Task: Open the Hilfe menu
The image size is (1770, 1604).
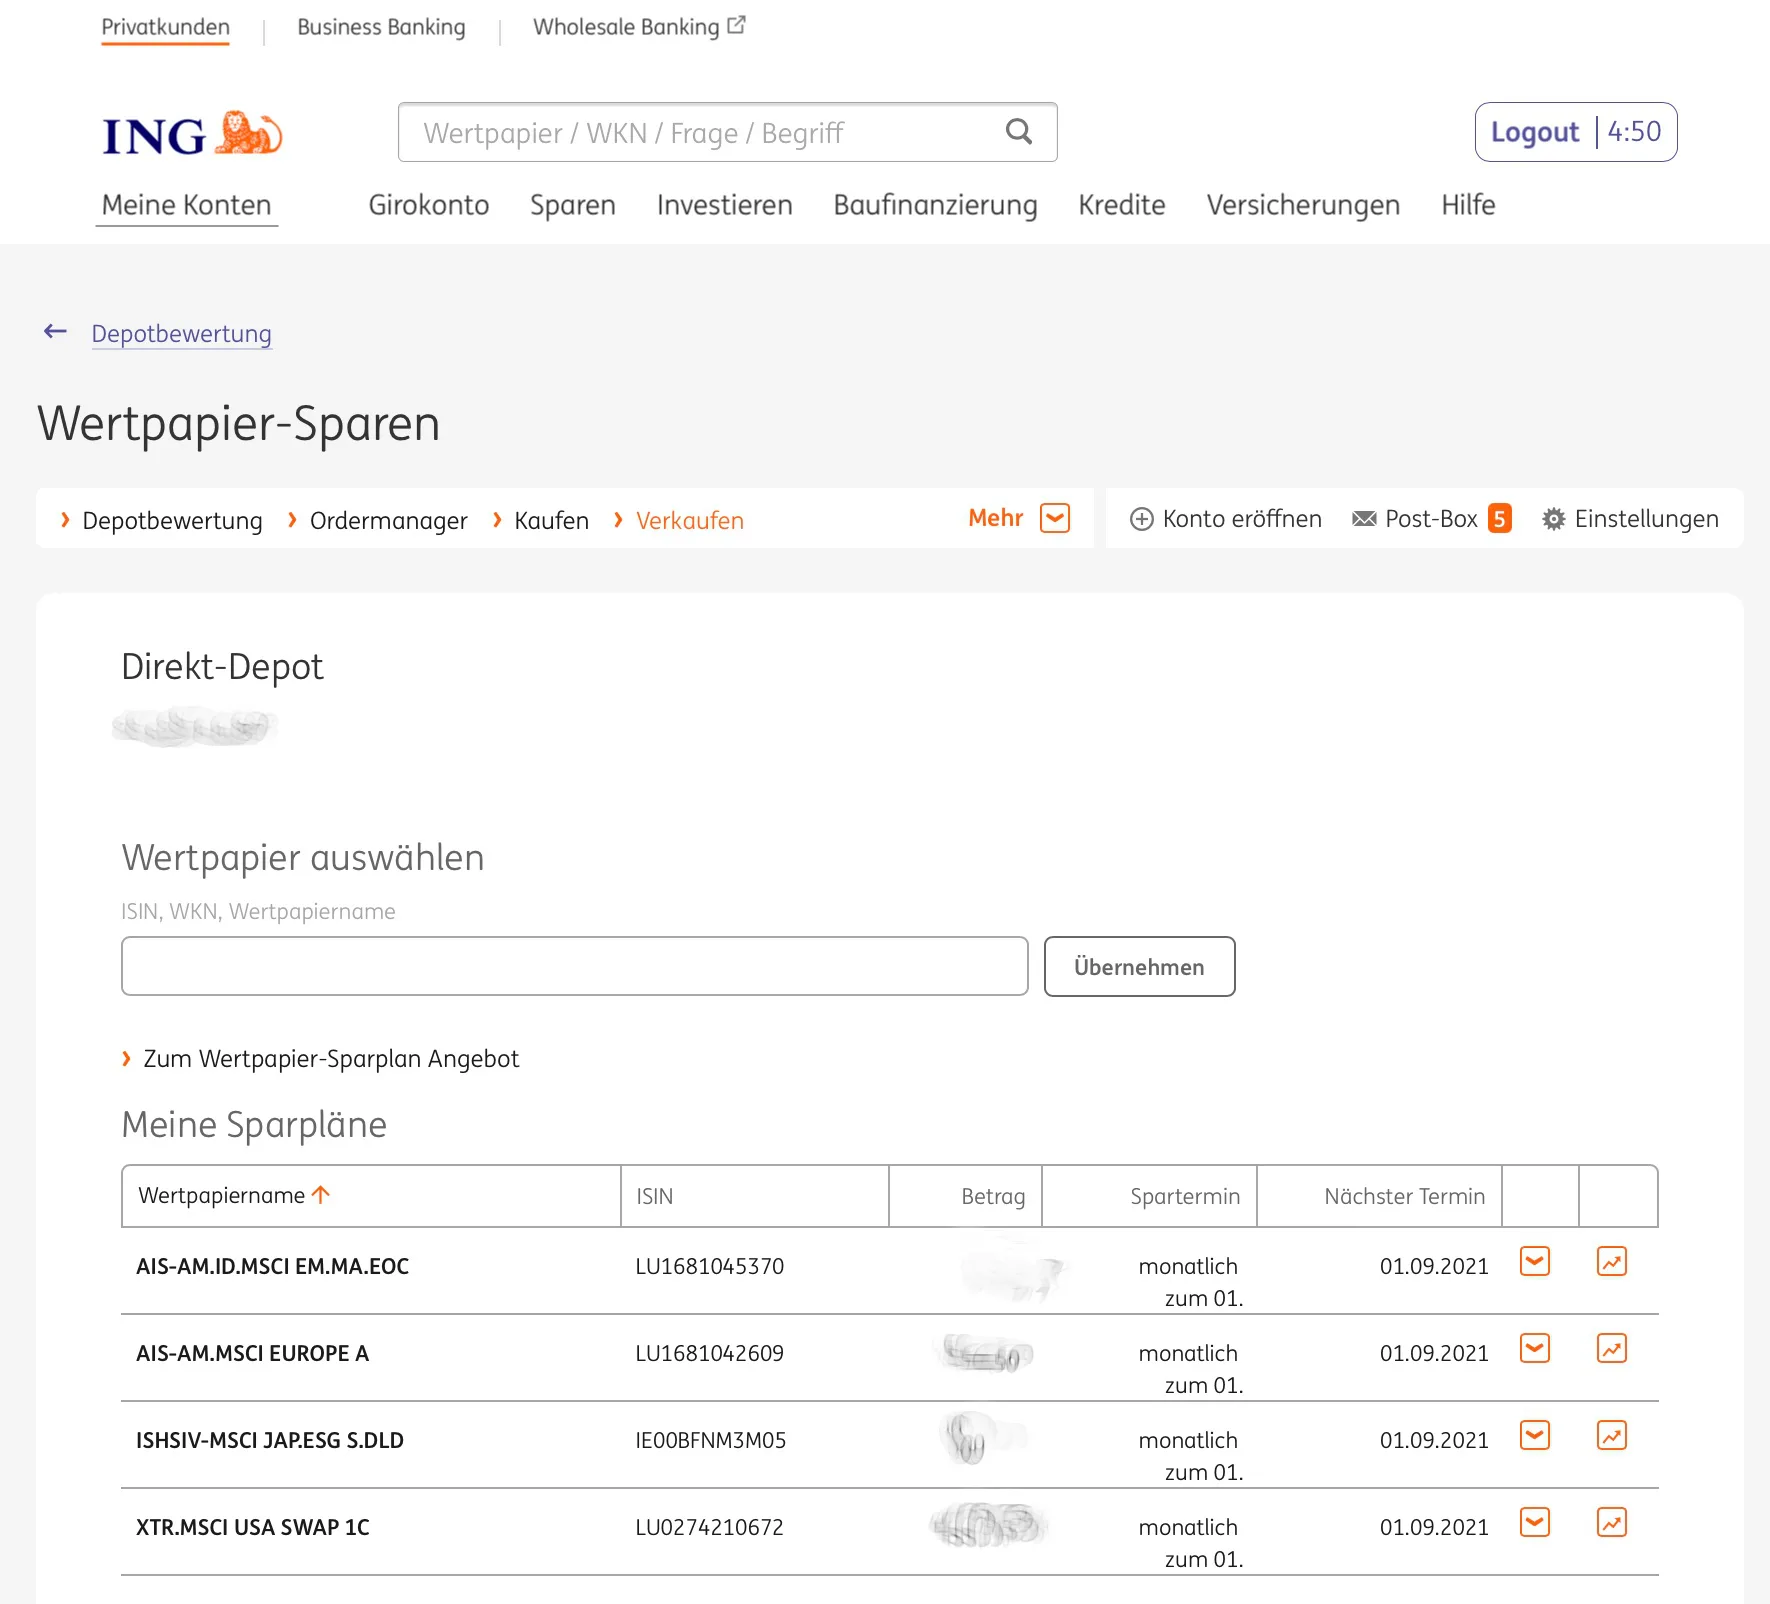Action: pos(1469,205)
